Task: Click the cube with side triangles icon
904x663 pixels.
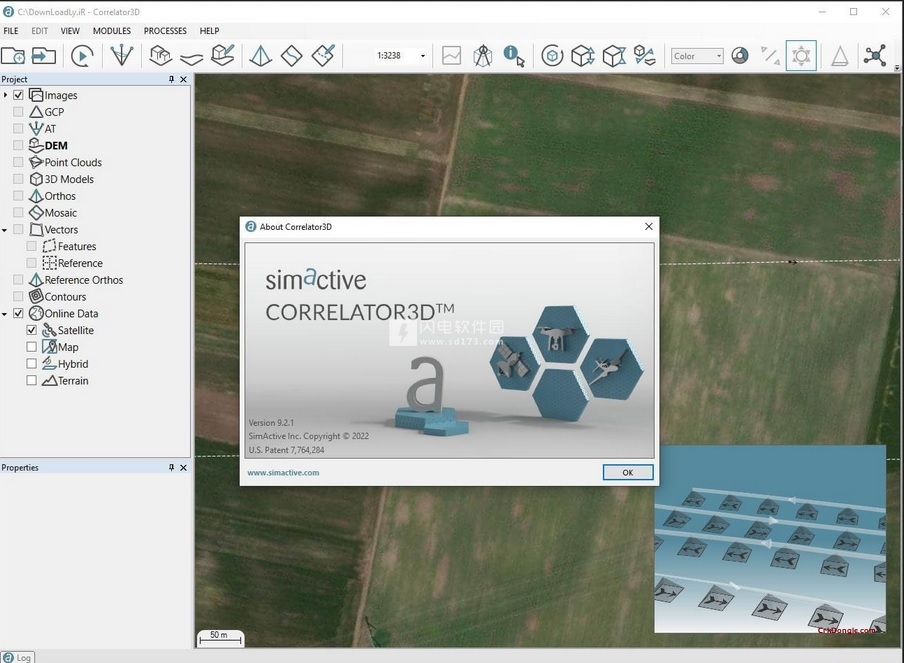Action: tap(614, 56)
